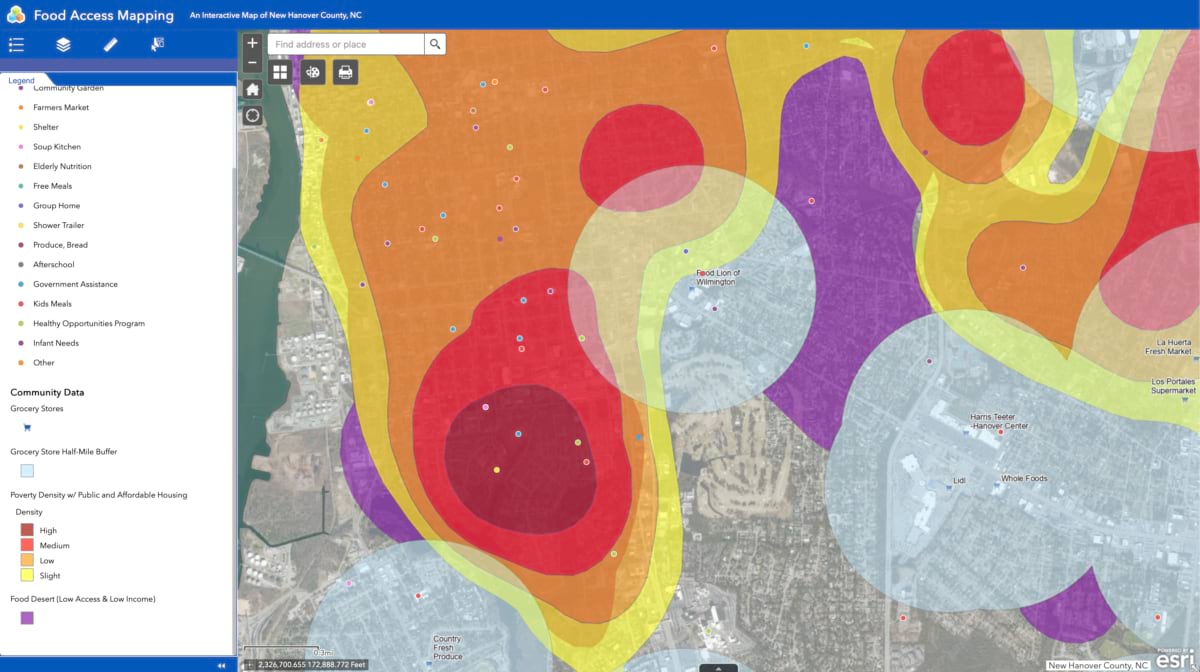This screenshot has height=672, width=1200.
Task: Click the Farmers Market legend entry
Action: coord(61,107)
